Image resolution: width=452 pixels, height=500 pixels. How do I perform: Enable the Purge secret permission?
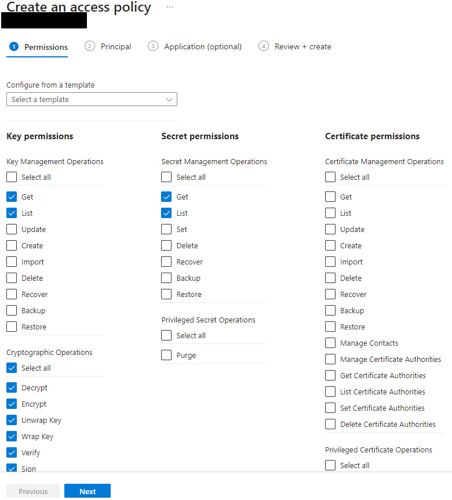[x=166, y=355]
